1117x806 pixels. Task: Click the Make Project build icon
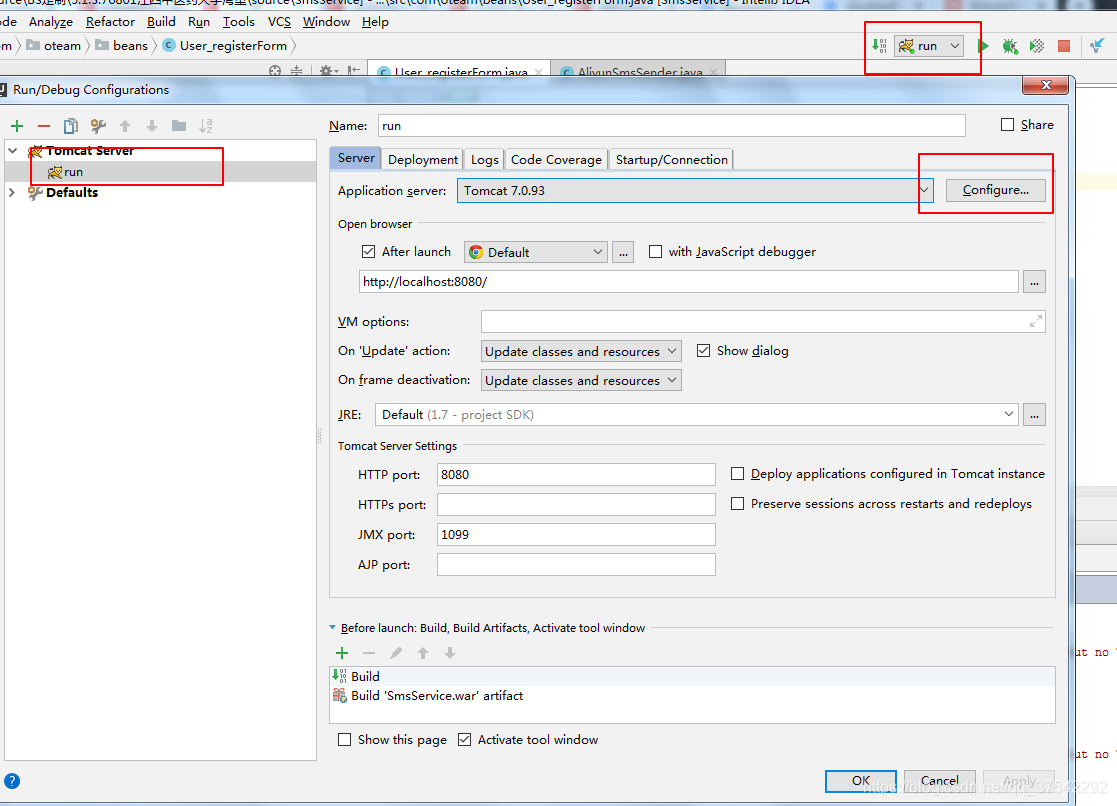coord(880,46)
